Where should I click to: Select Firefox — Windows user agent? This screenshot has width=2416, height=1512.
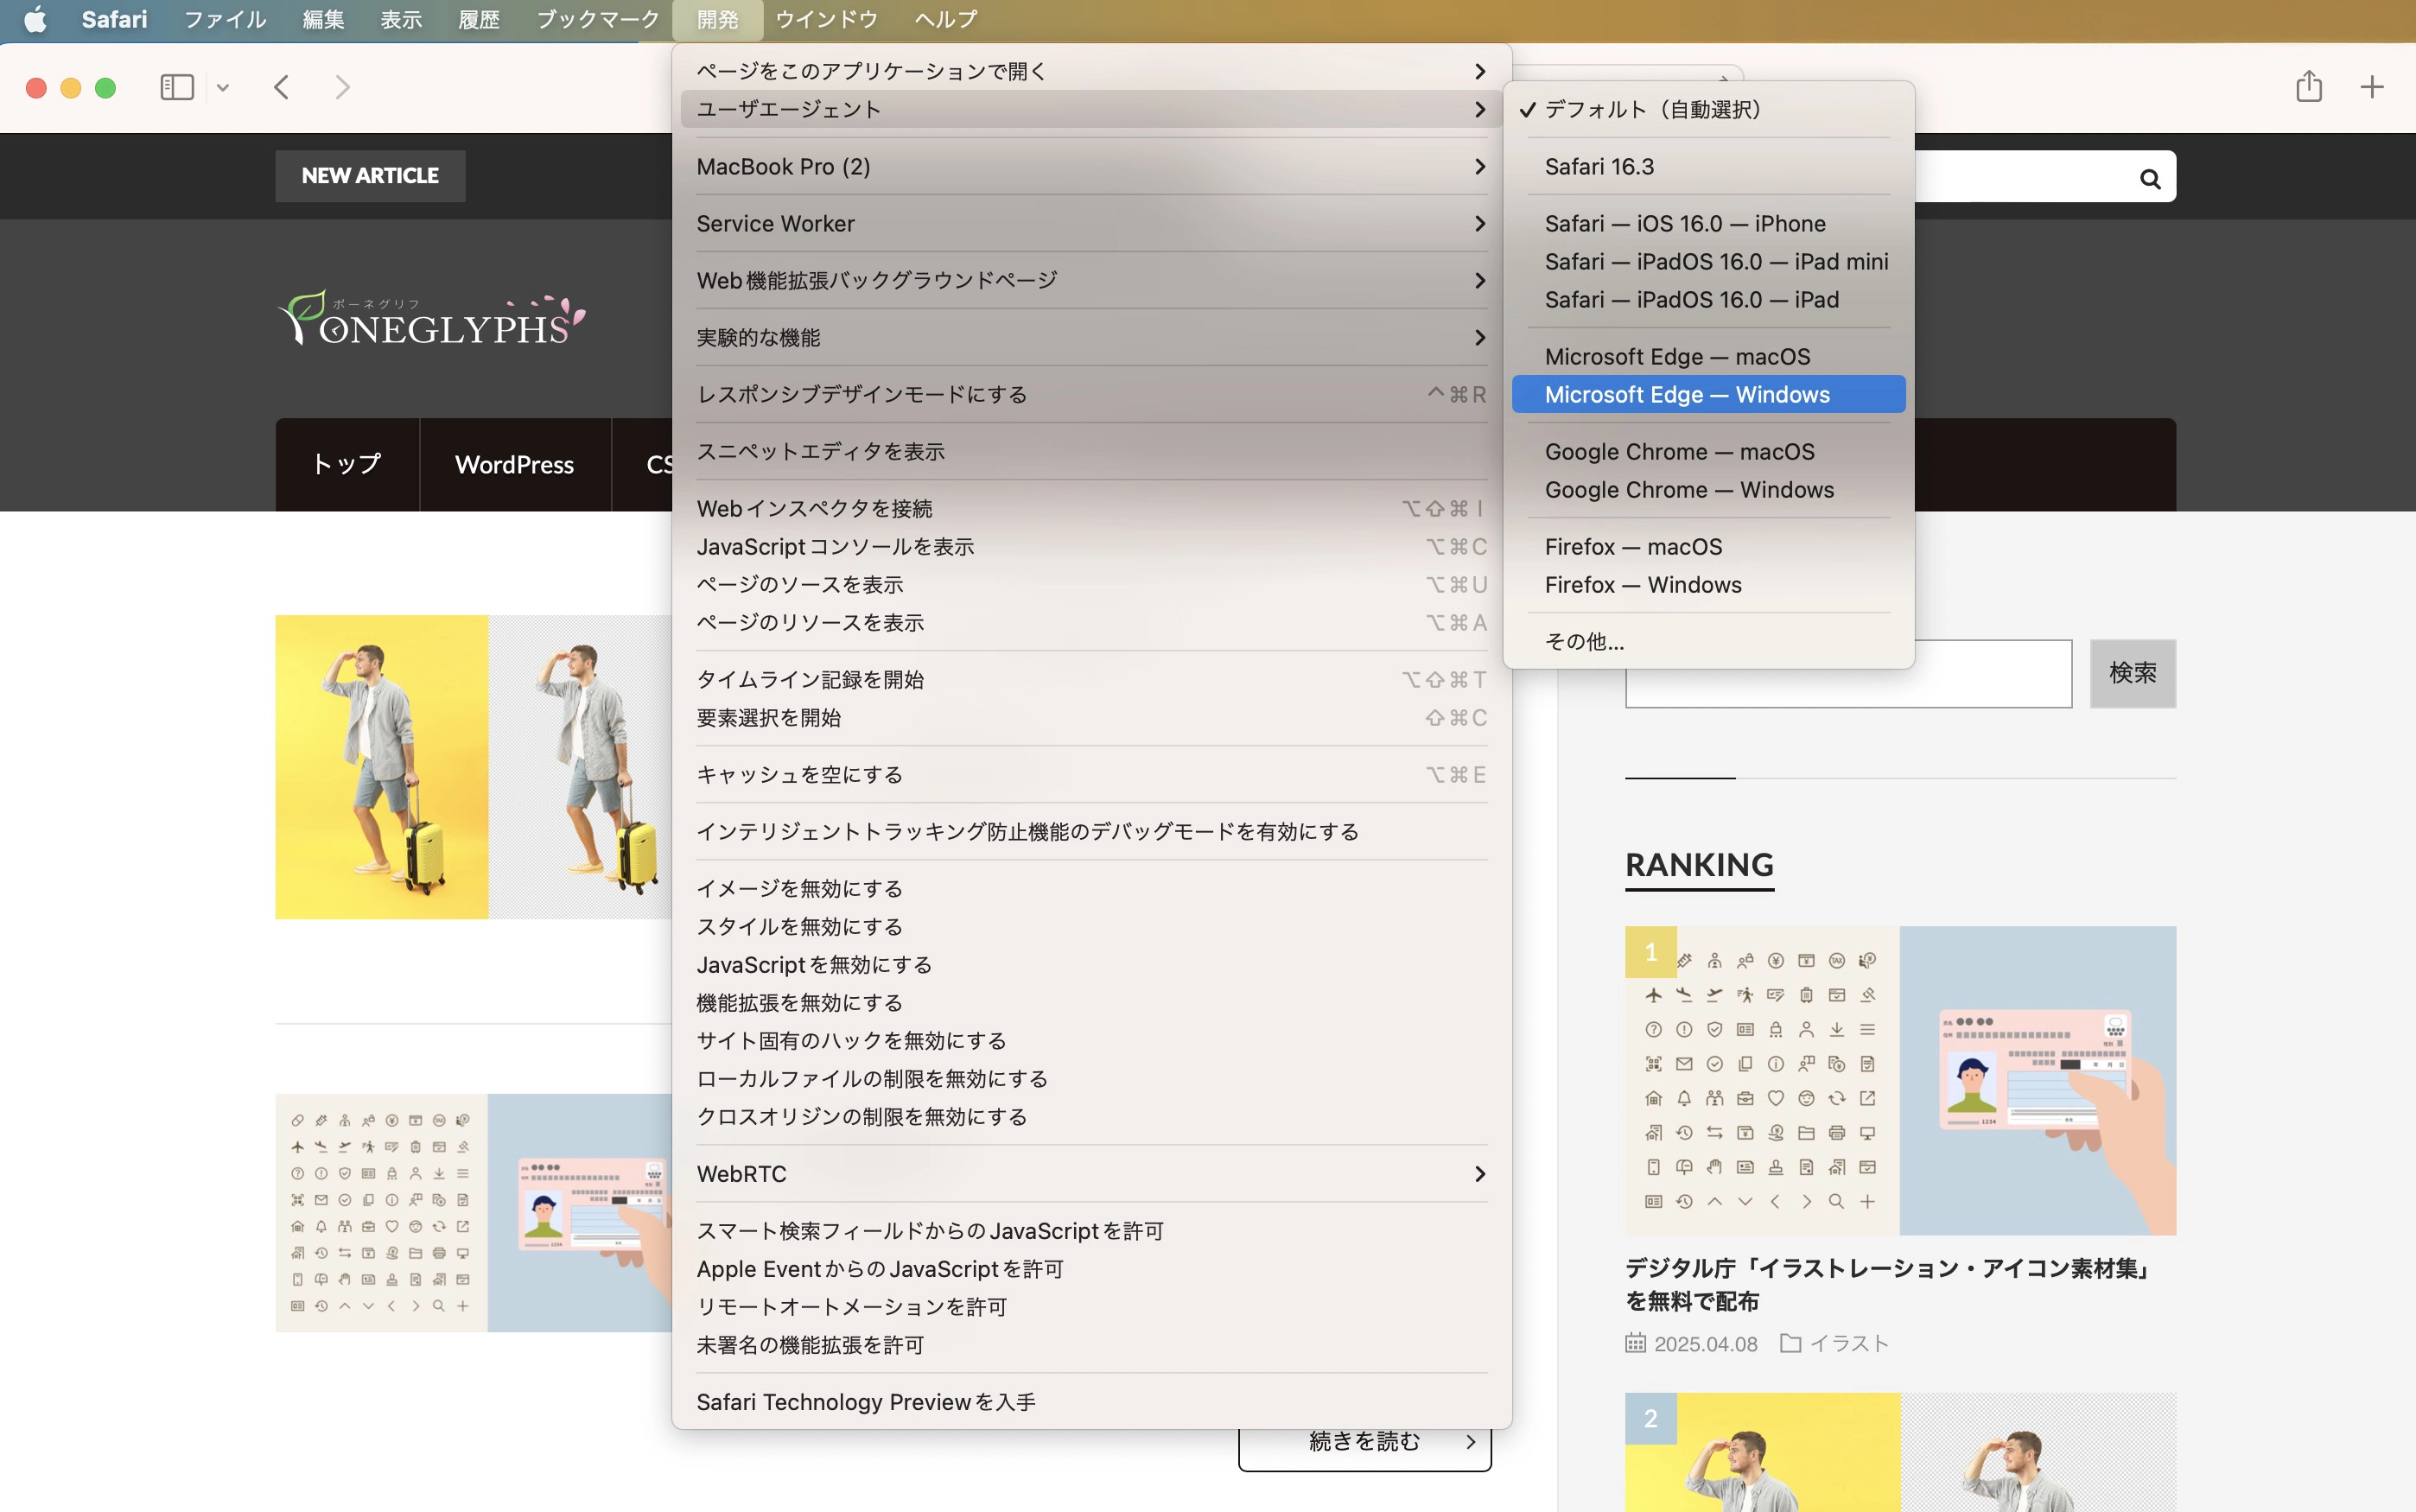tap(1708, 584)
